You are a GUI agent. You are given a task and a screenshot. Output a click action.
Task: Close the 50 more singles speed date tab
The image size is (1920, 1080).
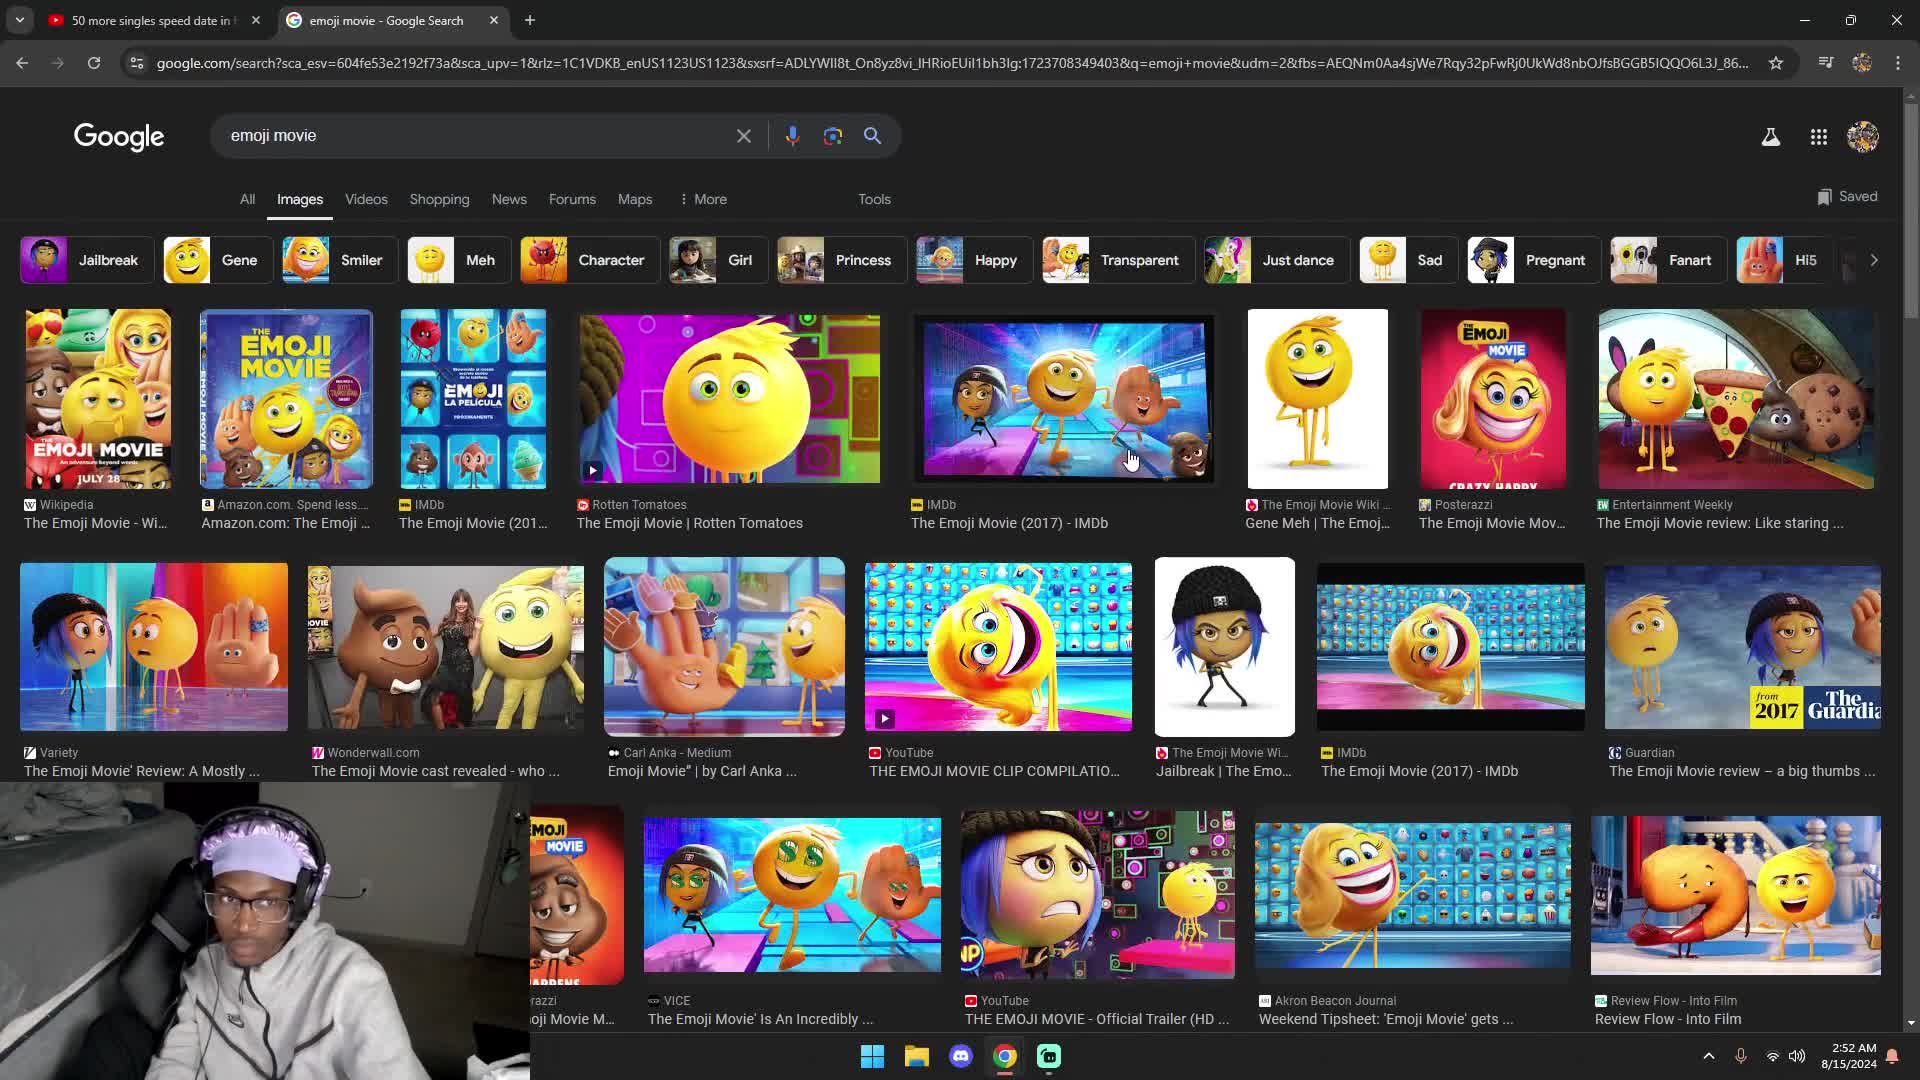tap(256, 20)
